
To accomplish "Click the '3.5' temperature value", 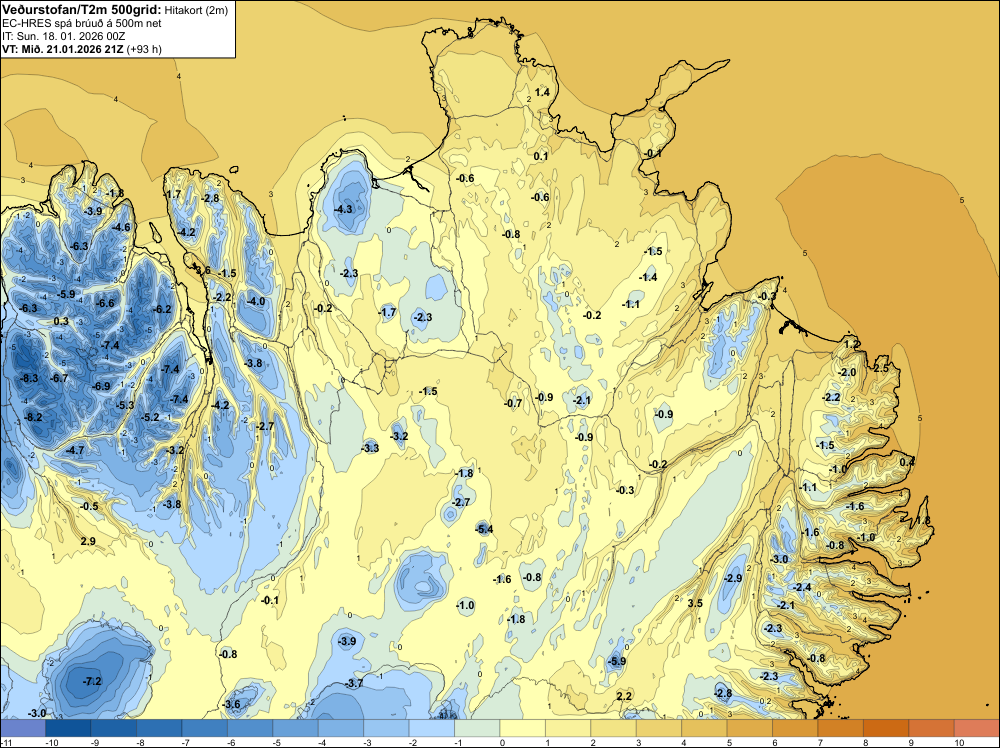I will click(x=695, y=603).
